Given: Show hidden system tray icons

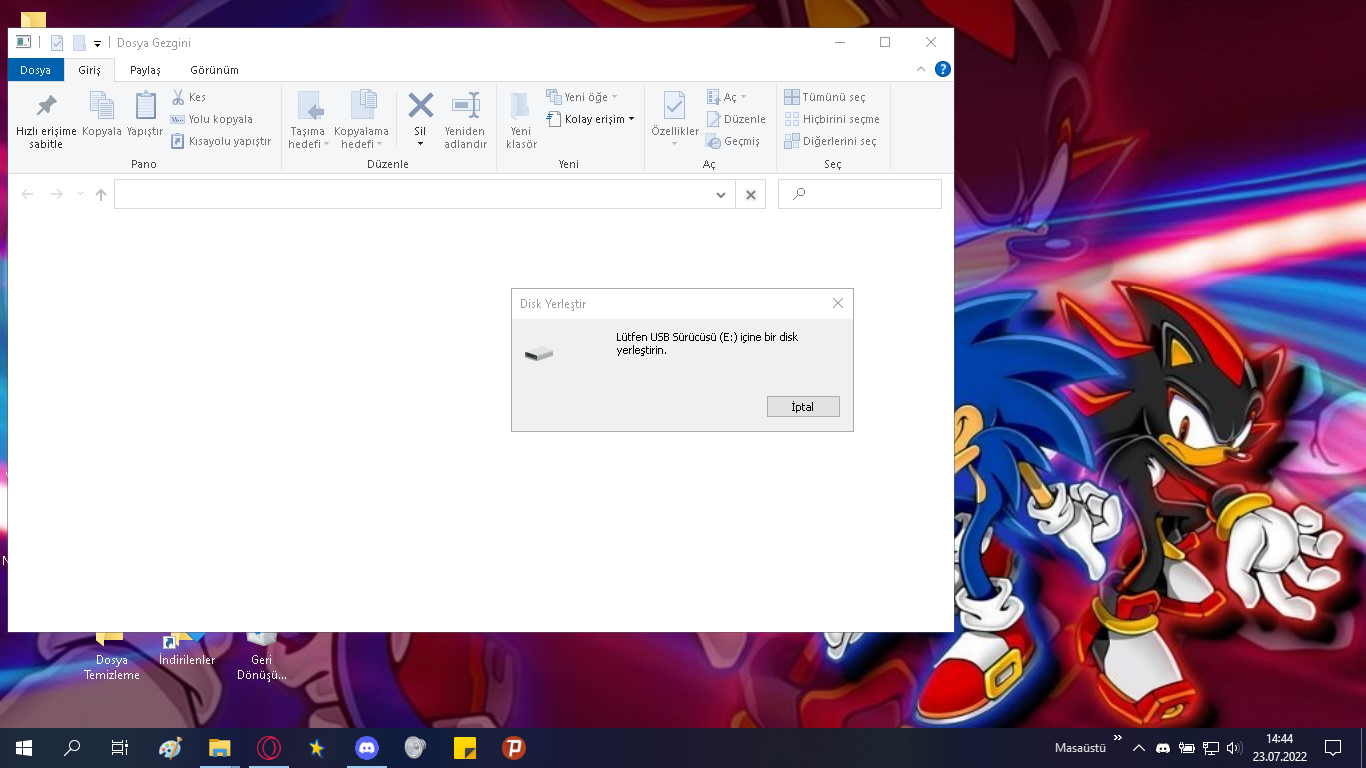Looking at the screenshot, I should [1138, 748].
